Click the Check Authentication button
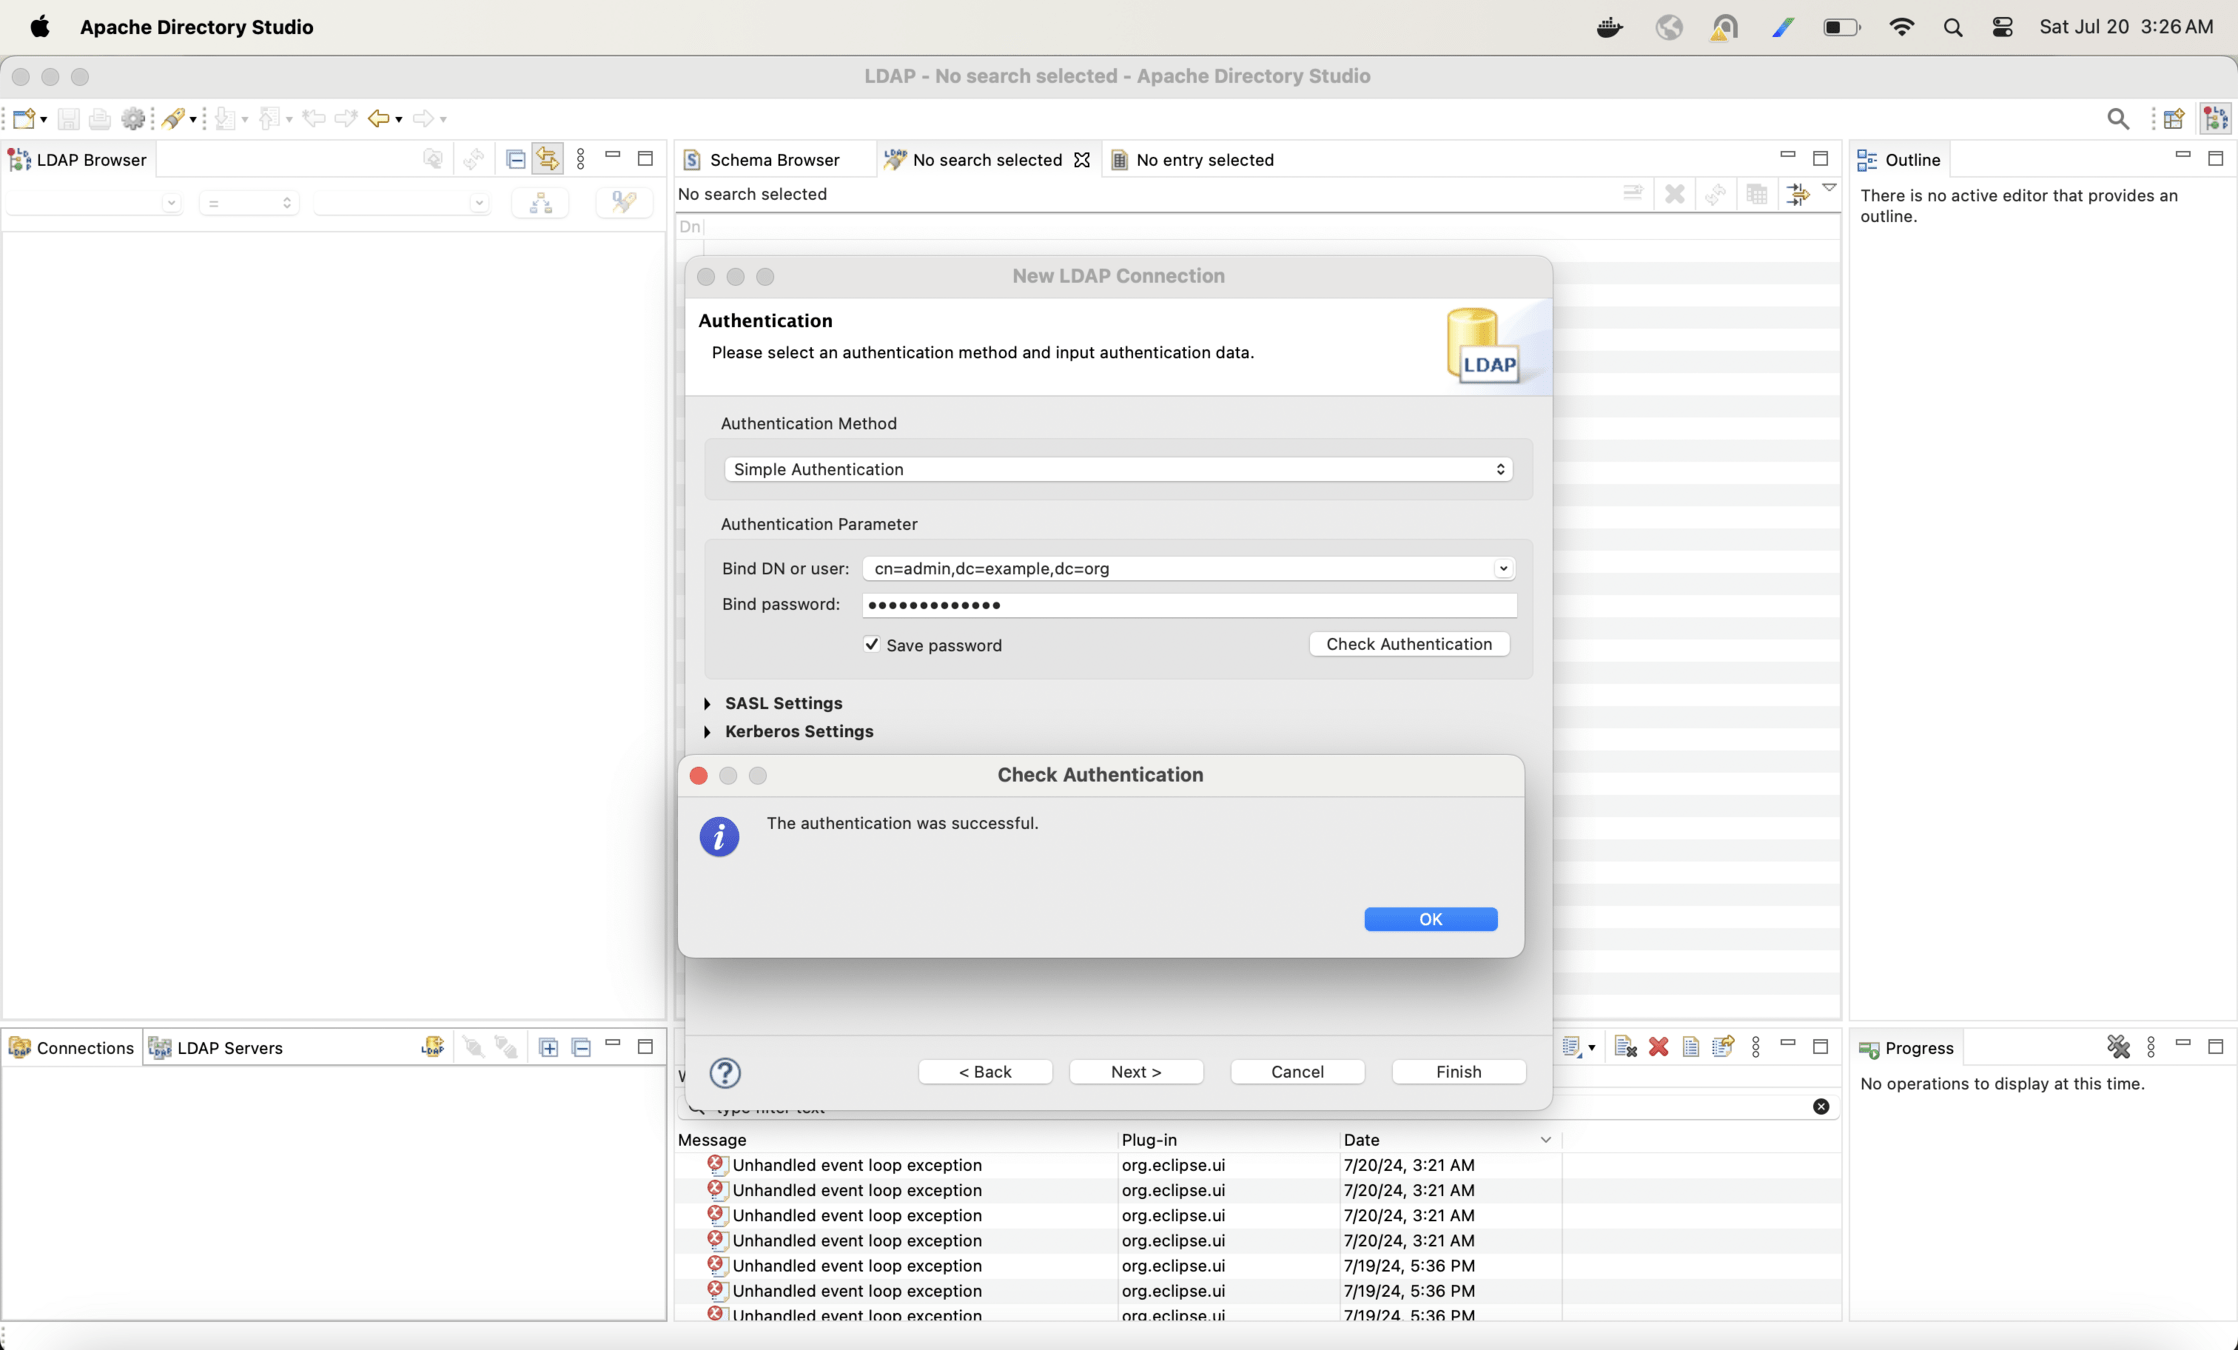2238x1350 pixels. [x=1408, y=644]
